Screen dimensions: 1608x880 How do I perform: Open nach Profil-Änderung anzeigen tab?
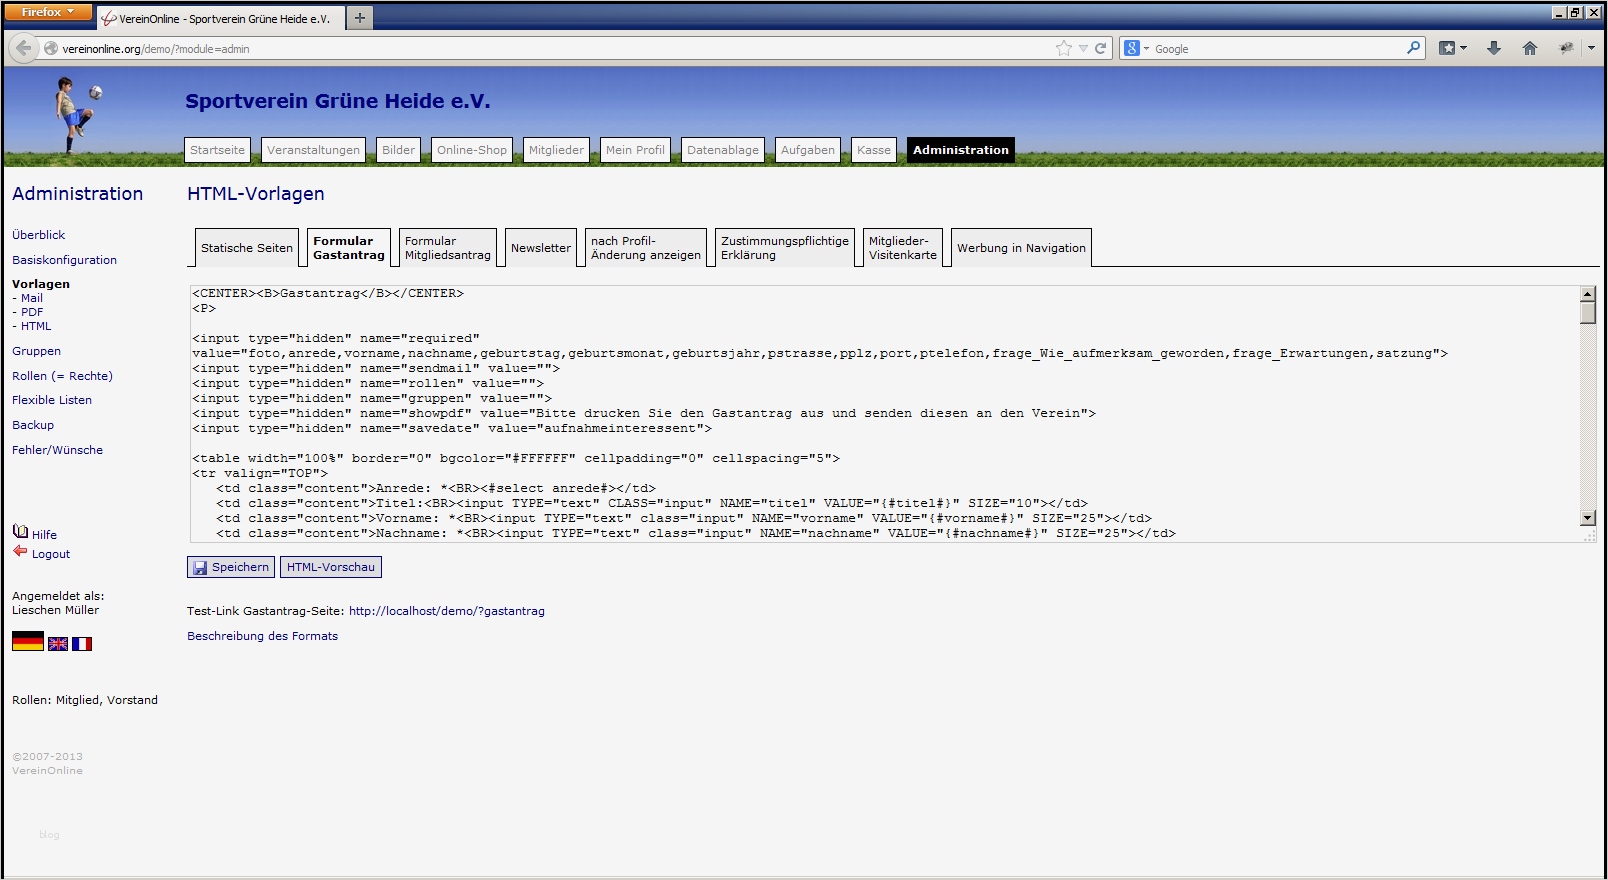646,248
